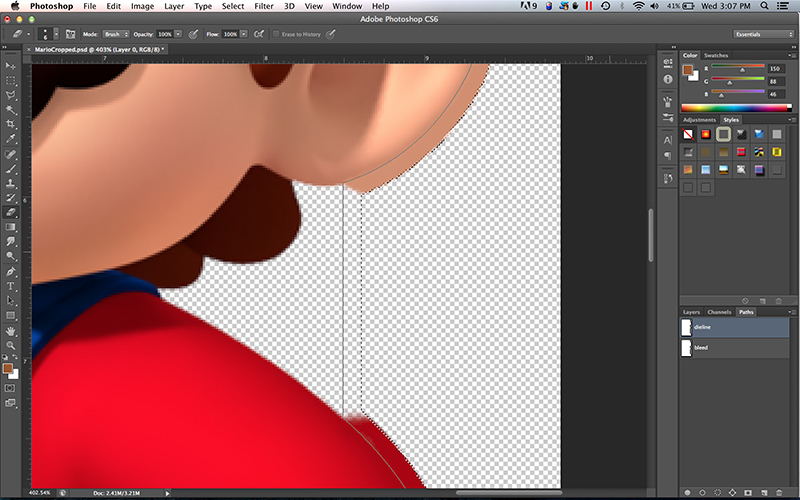Click the R value field showing 150
This screenshot has width=800, height=500.
776,68
